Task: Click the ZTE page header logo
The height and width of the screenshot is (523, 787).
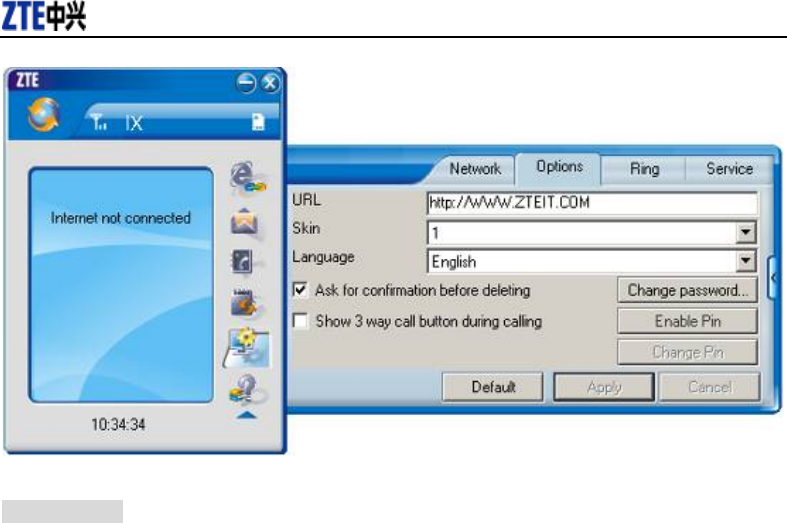Action: [44, 16]
